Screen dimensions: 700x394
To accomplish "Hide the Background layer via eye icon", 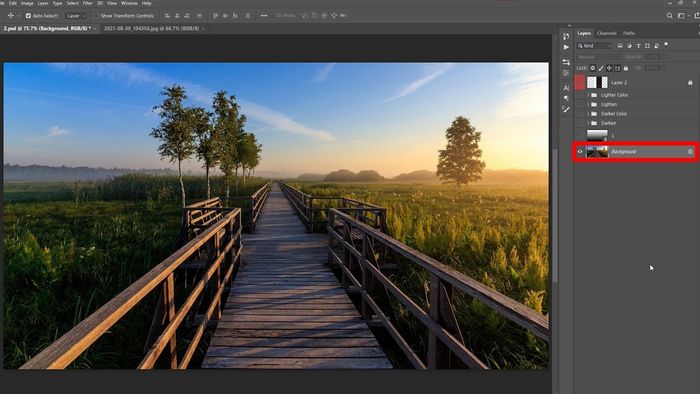I will (x=580, y=152).
